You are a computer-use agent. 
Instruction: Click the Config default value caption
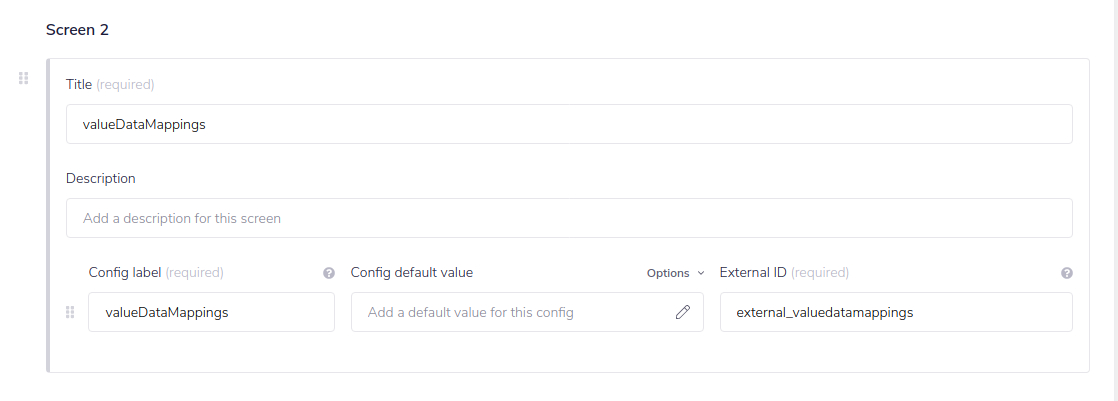click(412, 272)
